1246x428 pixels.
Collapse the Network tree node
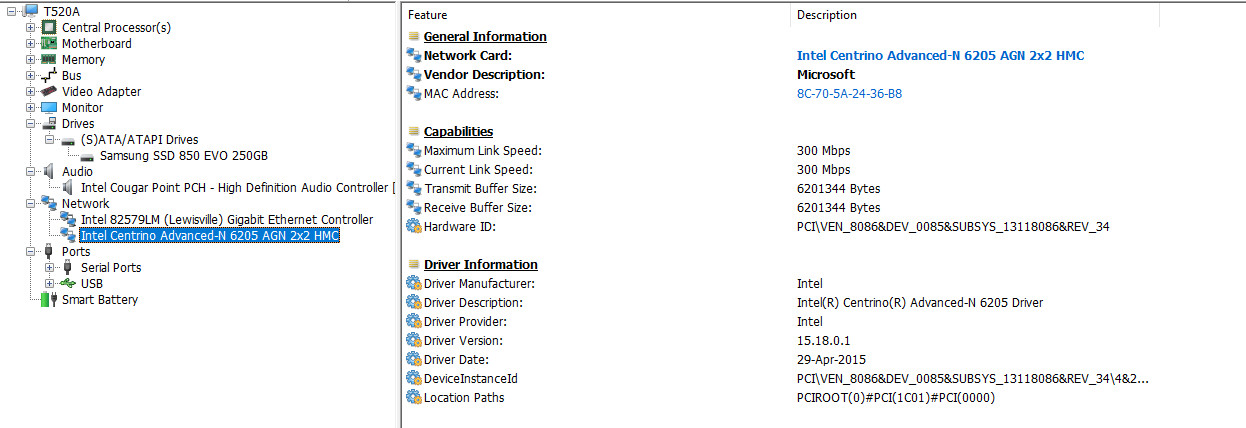point(31,203)
